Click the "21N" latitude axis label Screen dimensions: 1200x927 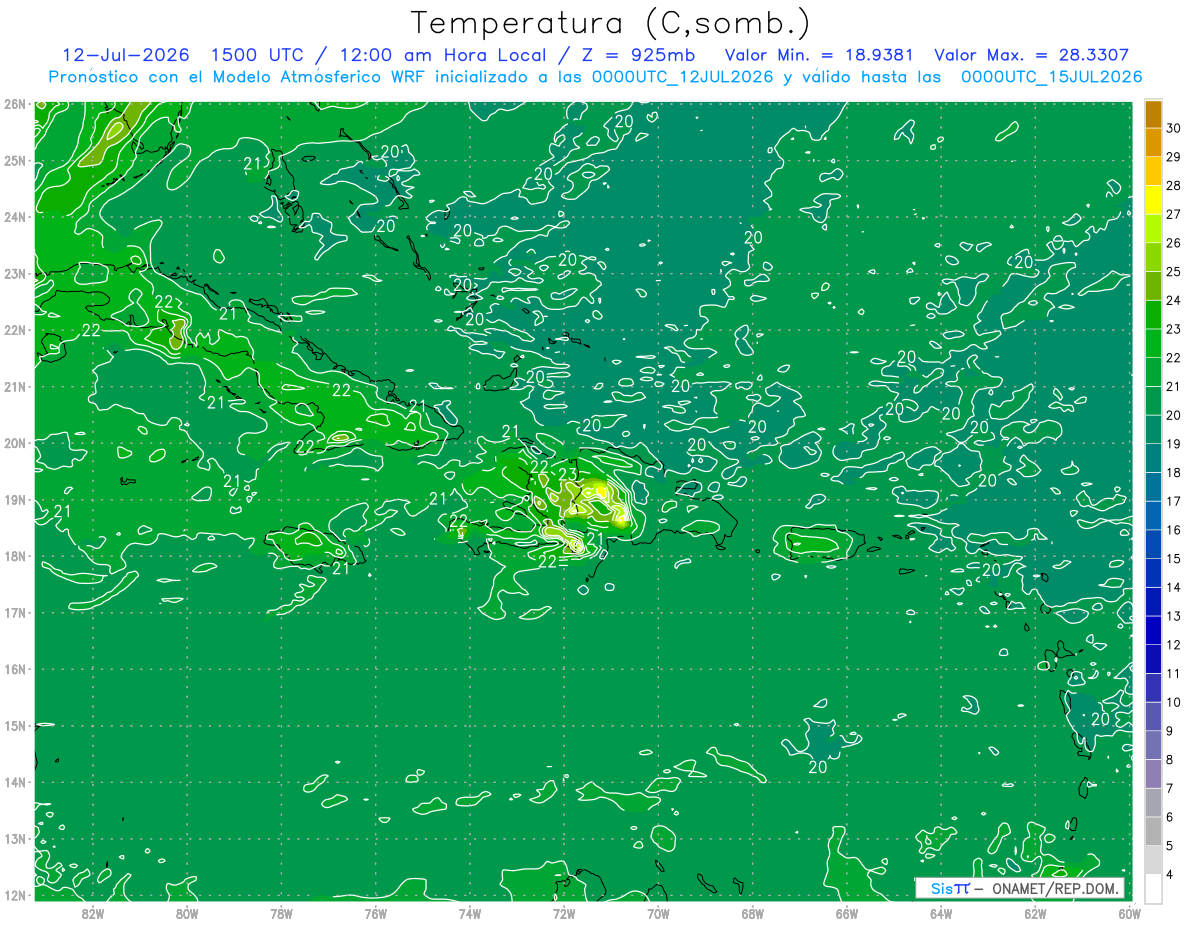click(14, 387)
